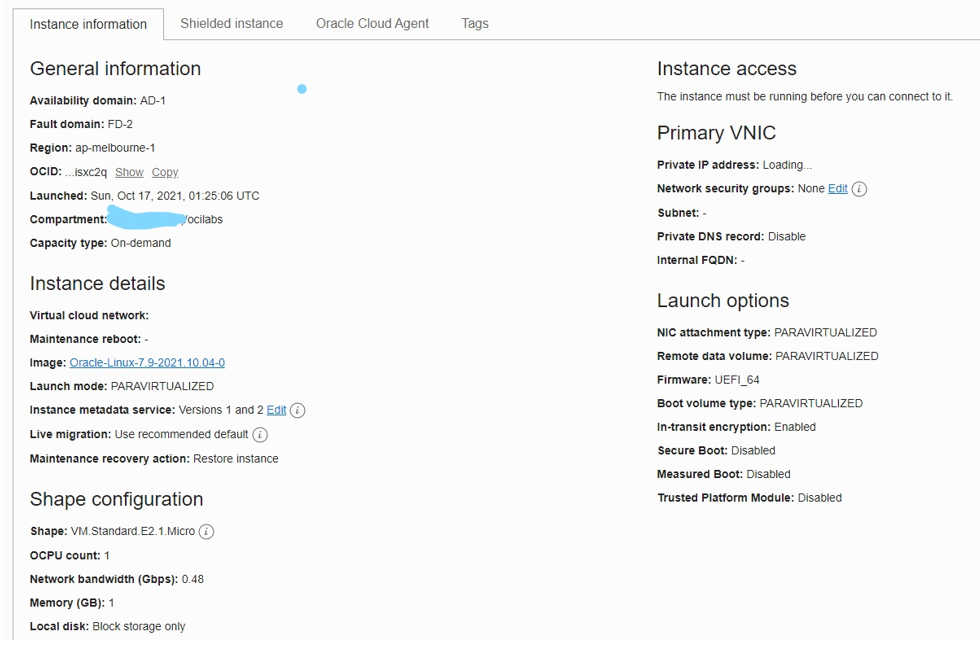
Task: Click the Instance details heading
Action: pos(98,283)
